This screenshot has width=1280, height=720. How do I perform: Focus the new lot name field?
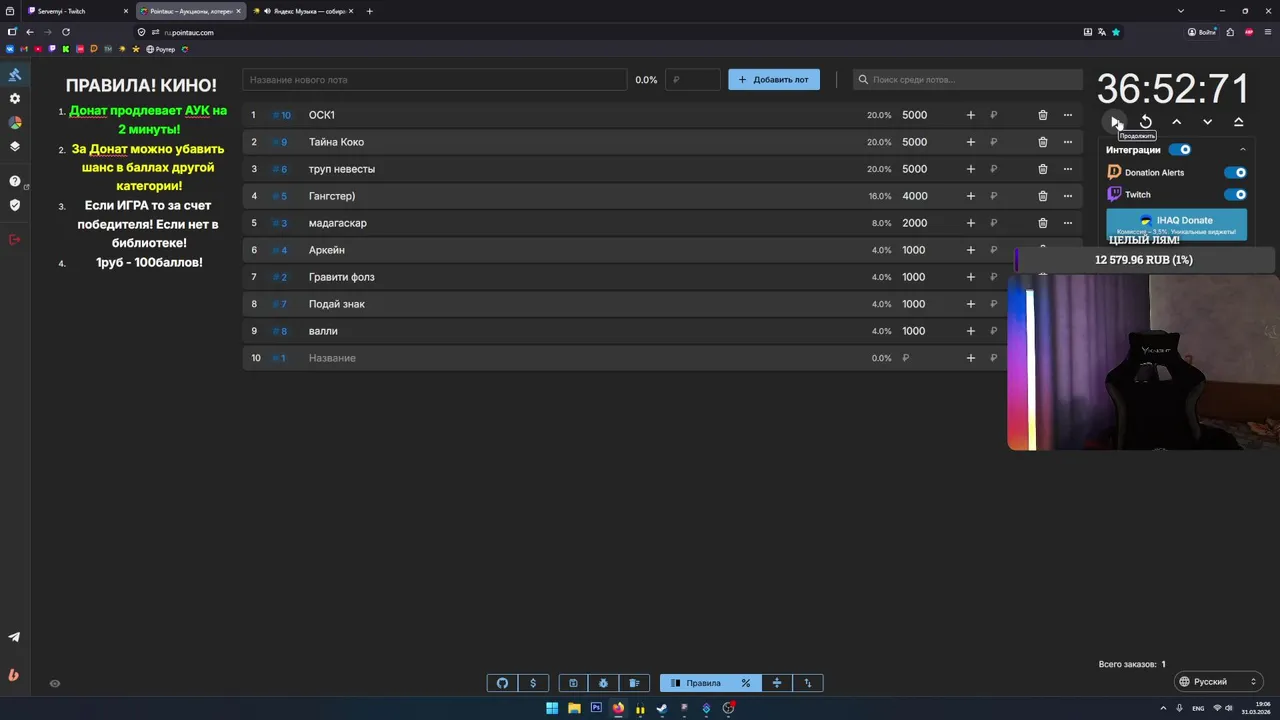435,80
